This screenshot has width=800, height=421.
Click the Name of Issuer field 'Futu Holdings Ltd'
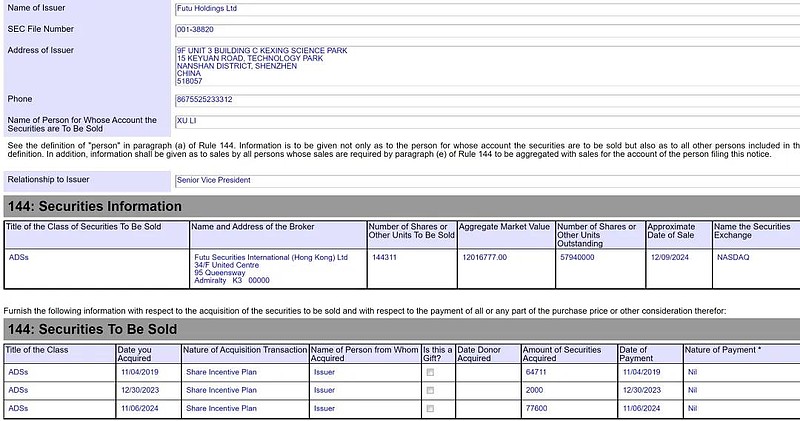point(487,9)
